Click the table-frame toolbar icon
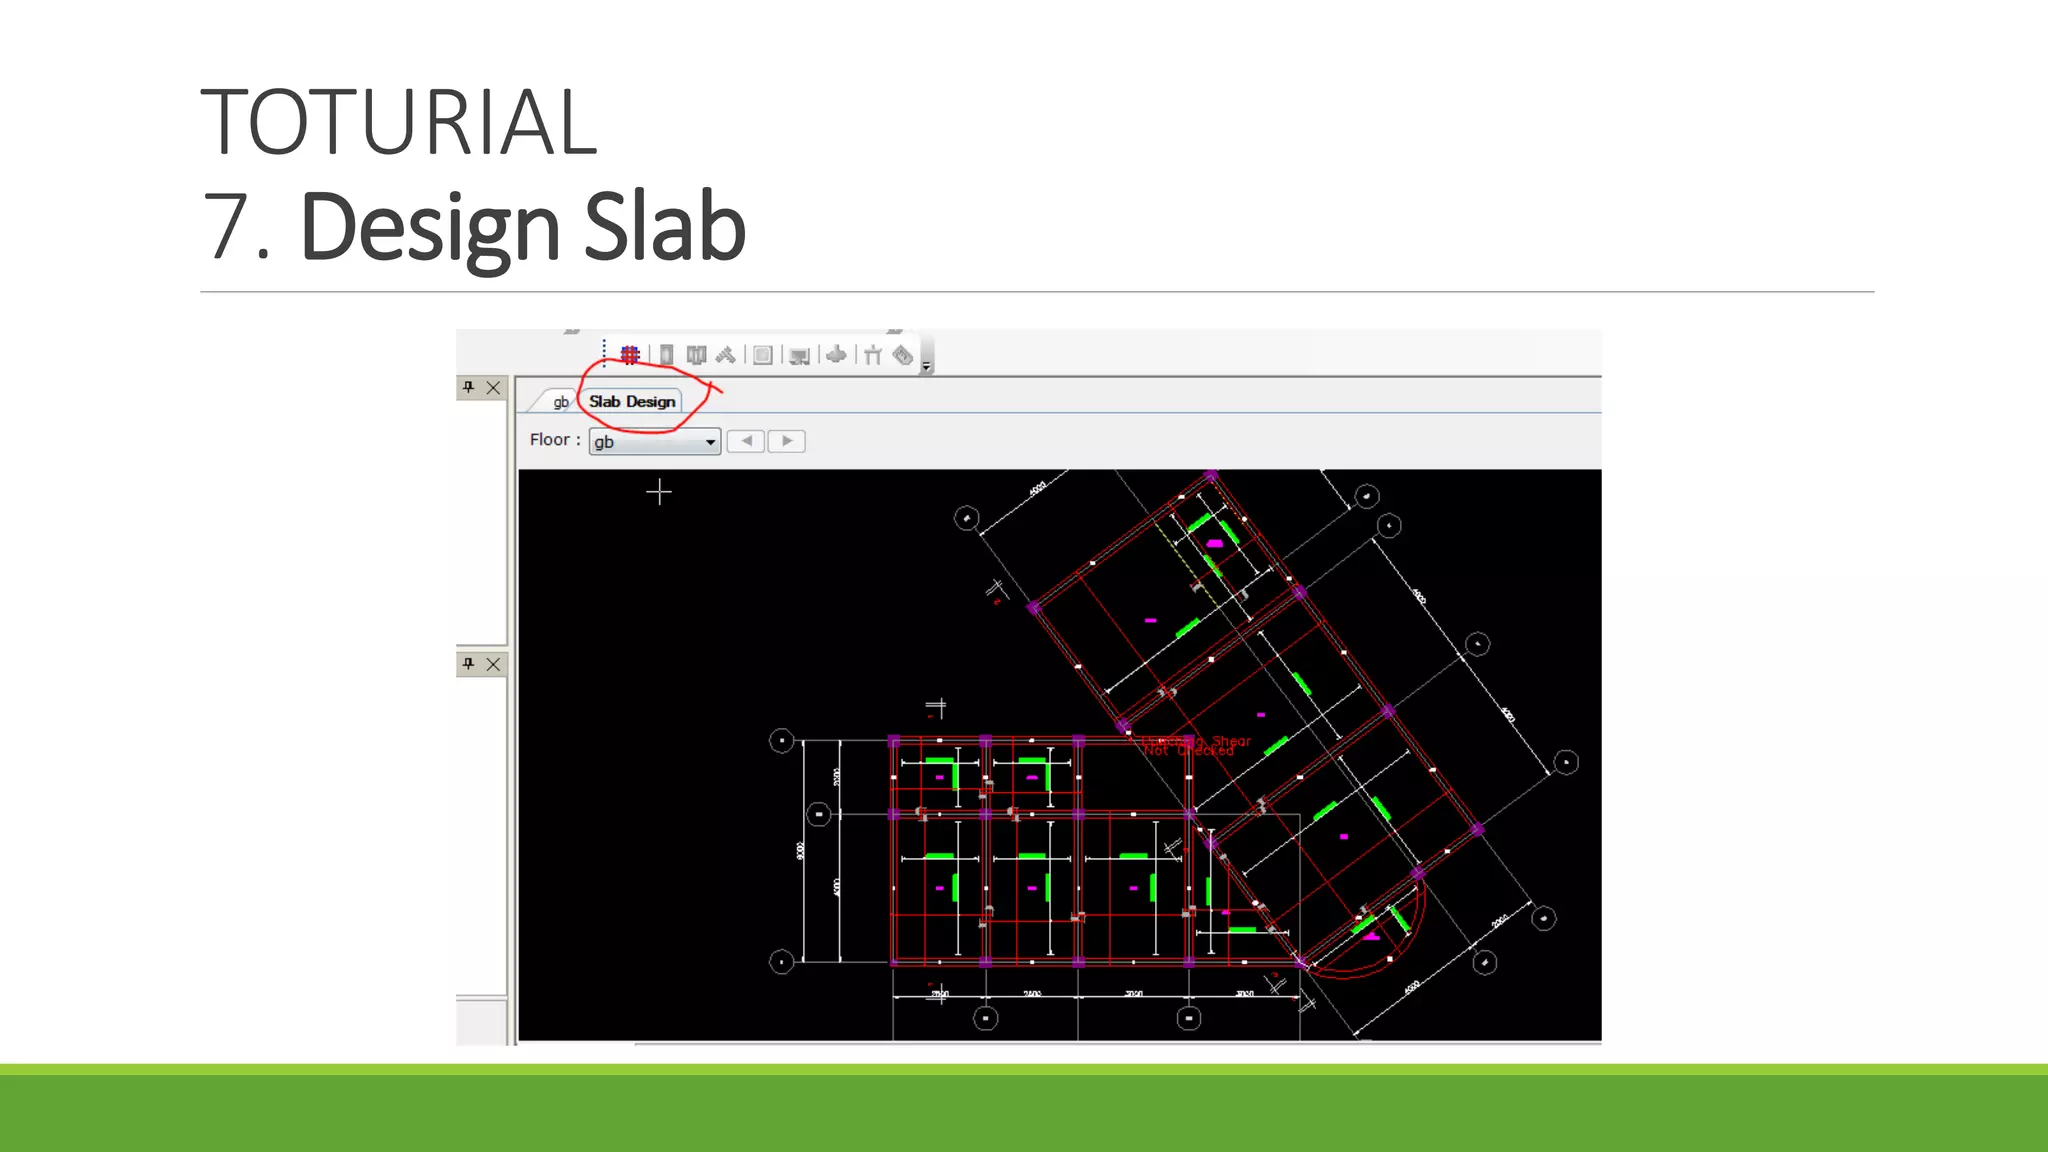This screenshot has height=1152, width=2048. pyautogui.click(x=873, y=355)
